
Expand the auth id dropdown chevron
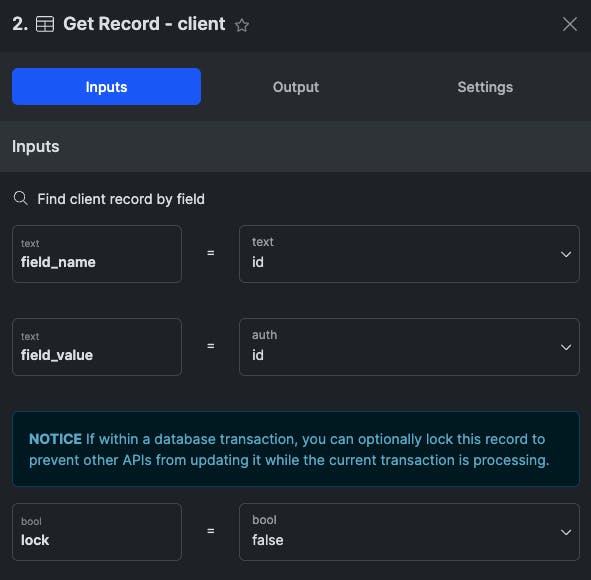pyautogui.click(x=565, y=347)
